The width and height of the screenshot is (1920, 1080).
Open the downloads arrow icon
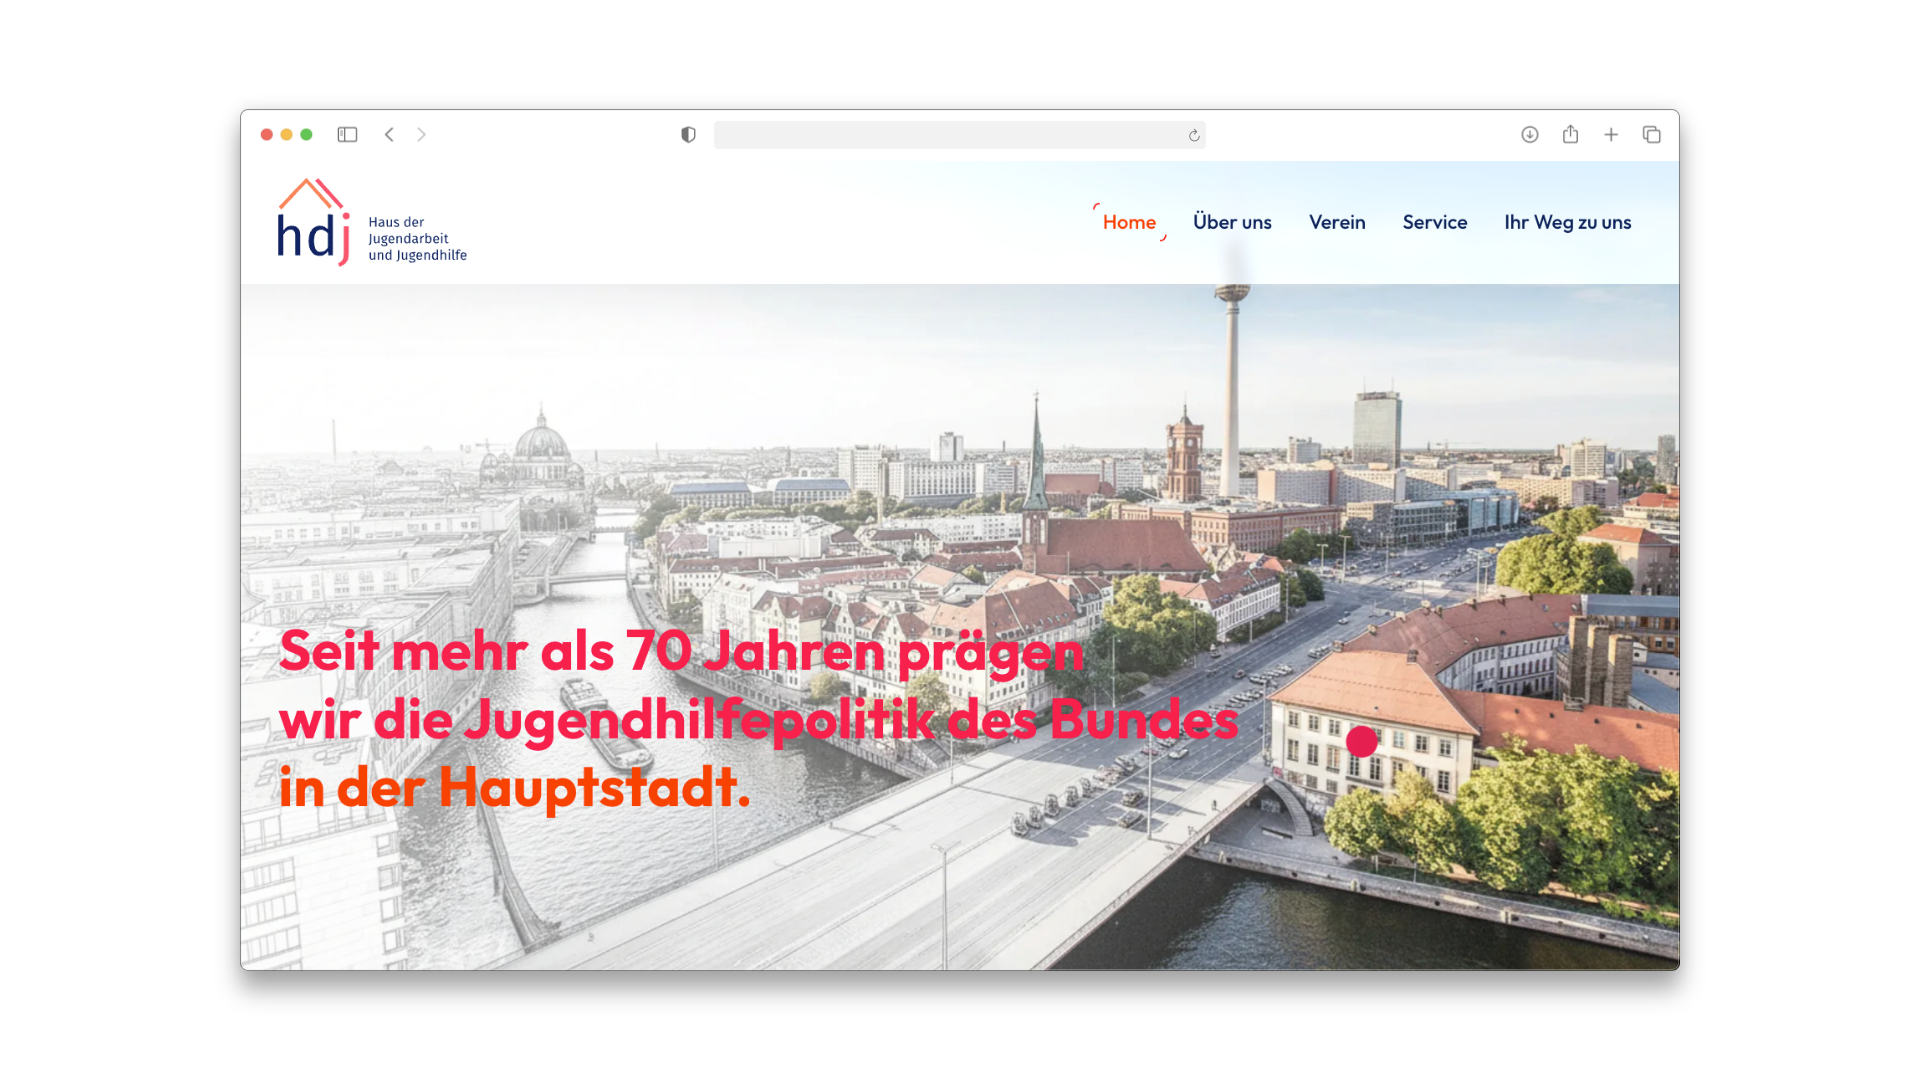point(1529,135)
